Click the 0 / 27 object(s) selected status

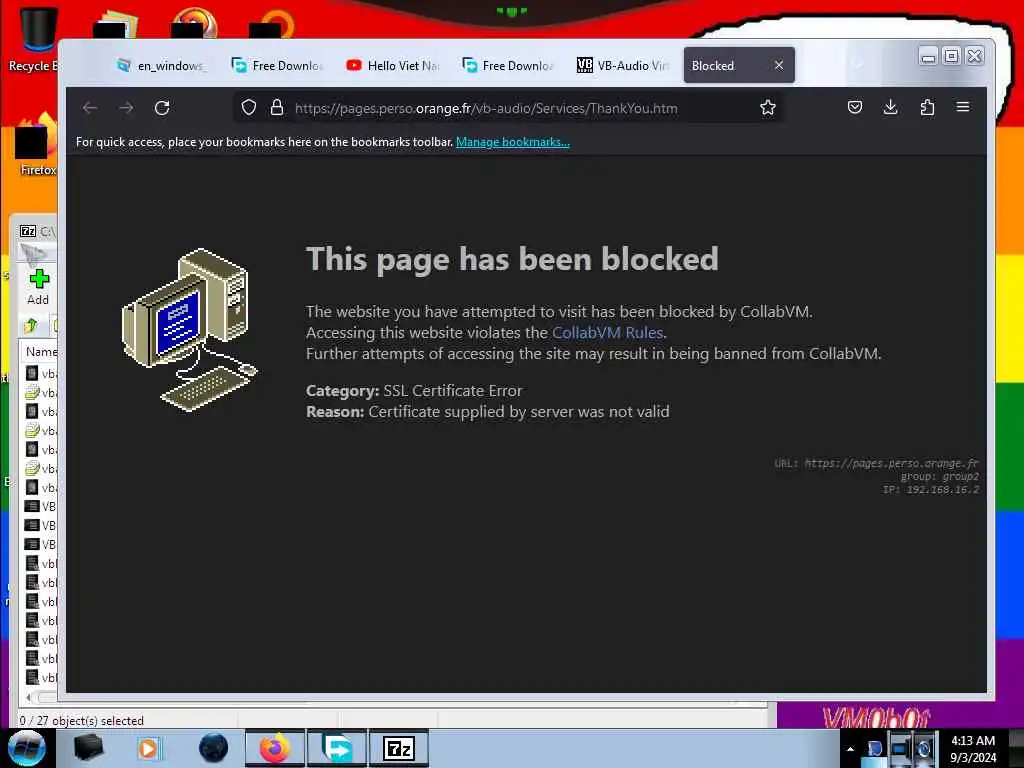tap(81, 720)
